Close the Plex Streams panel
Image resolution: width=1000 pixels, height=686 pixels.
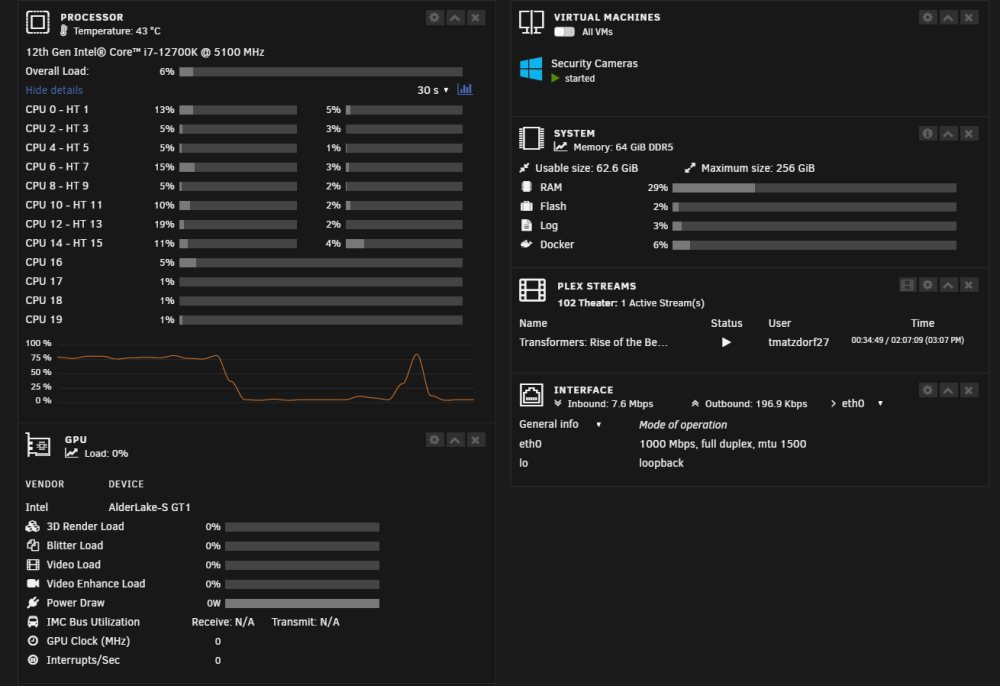[969, 285]
